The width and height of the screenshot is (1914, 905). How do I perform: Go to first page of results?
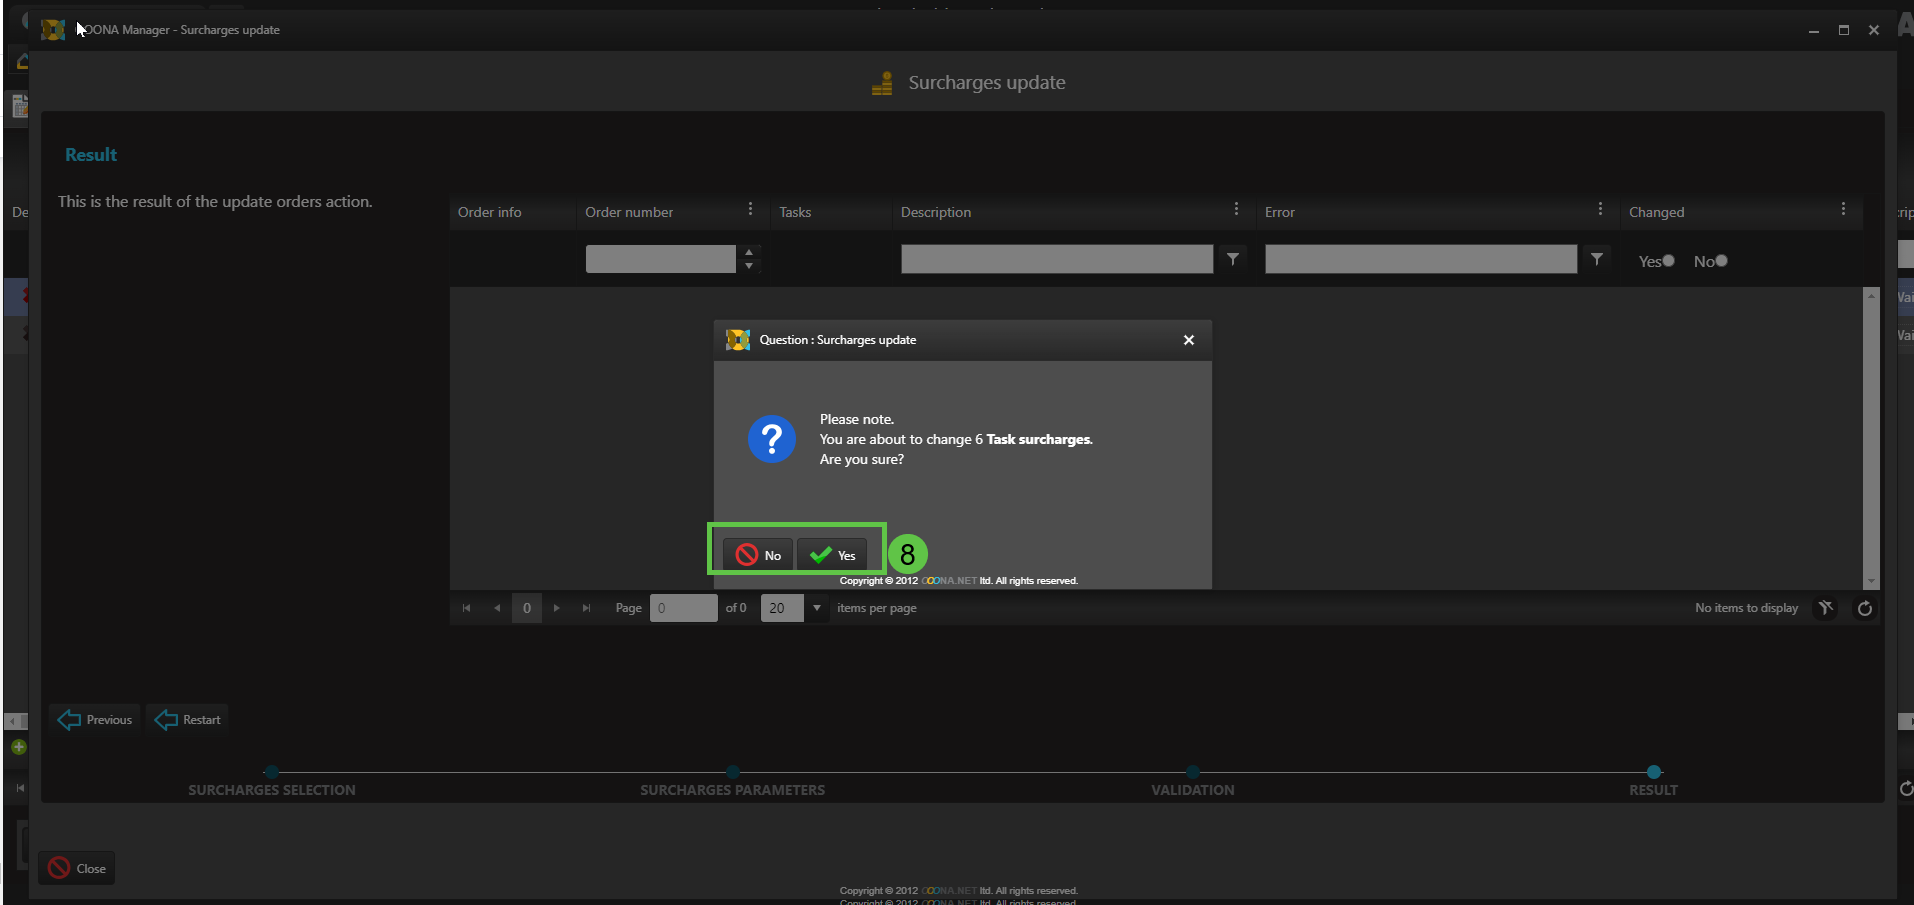click(466, 608)
